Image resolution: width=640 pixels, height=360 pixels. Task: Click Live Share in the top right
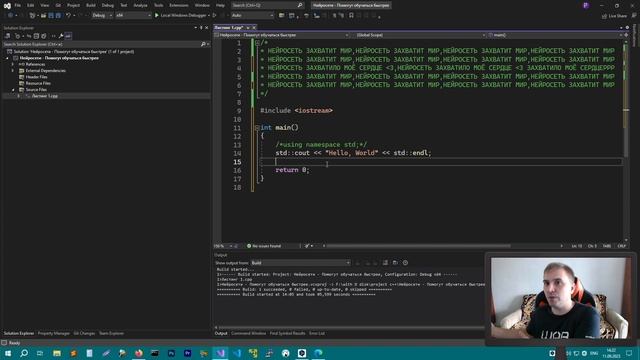(x=614, y=16)
